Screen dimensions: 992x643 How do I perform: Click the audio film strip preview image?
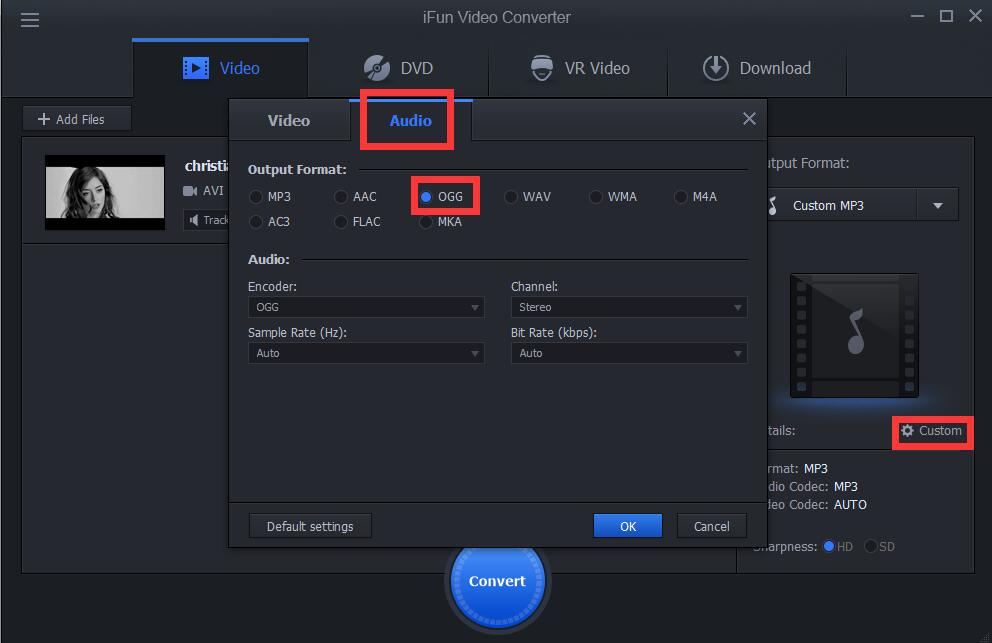click(854, 335)
